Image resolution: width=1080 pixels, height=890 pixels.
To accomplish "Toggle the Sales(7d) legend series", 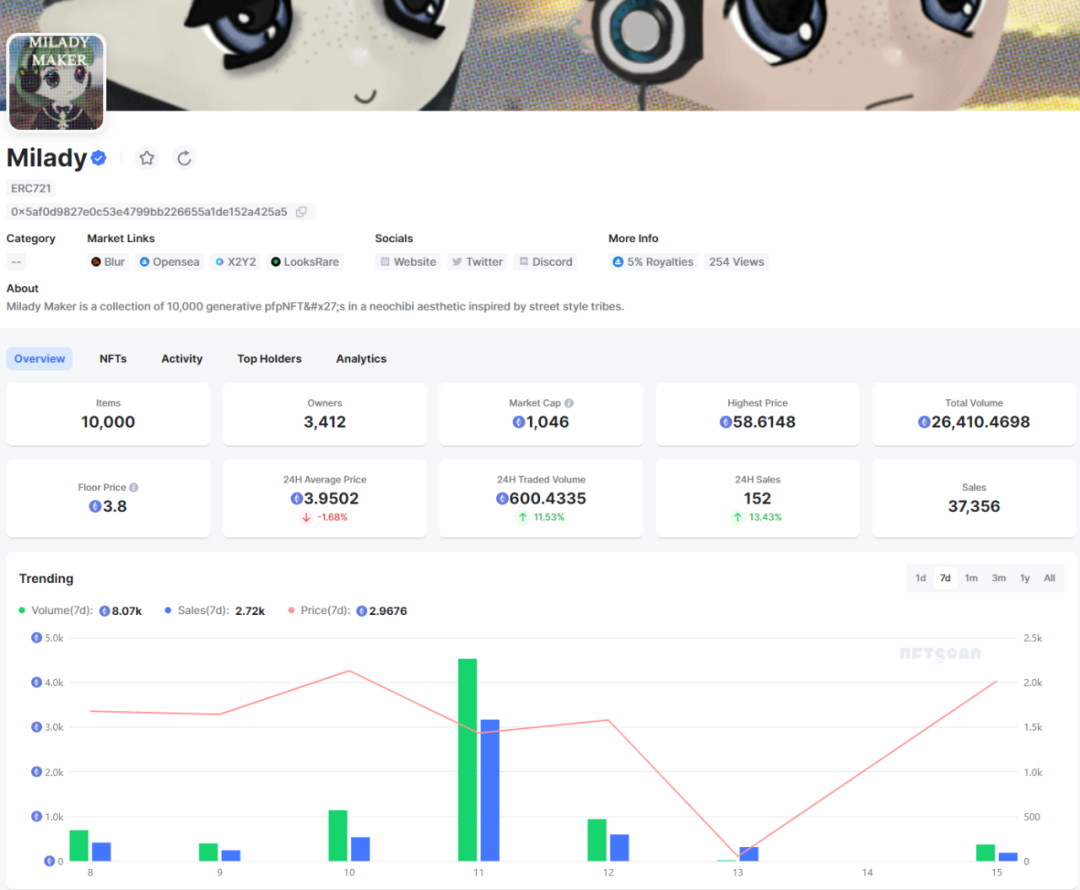I will (214, 611).
